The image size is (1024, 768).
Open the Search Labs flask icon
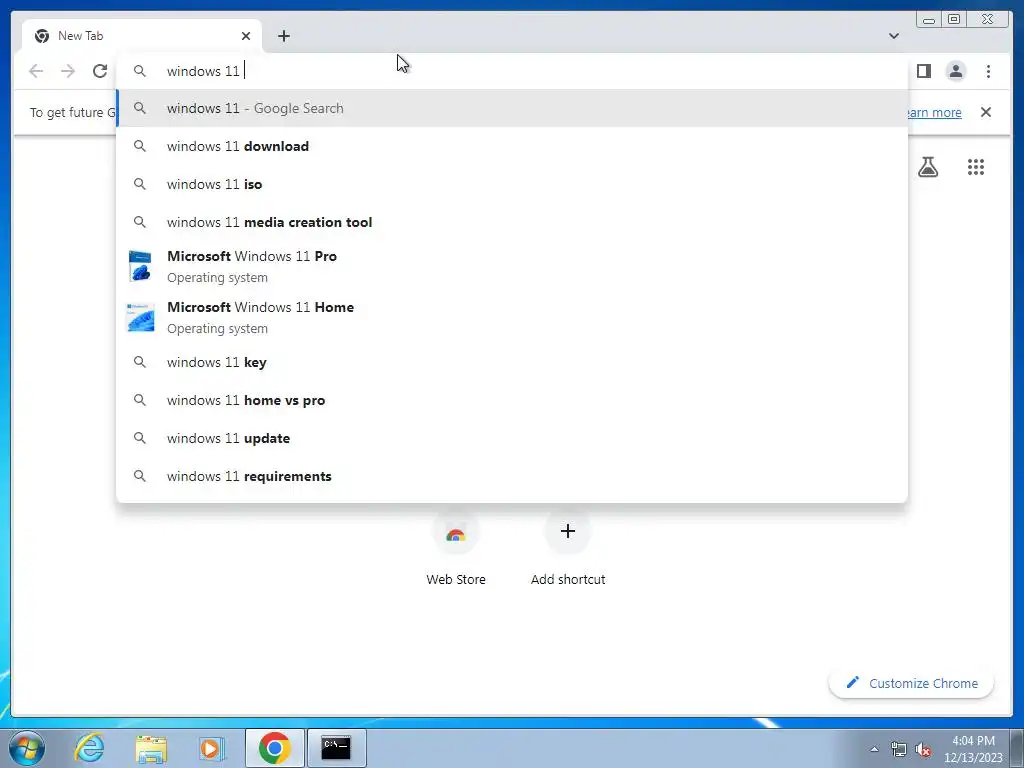click(928, 167)
